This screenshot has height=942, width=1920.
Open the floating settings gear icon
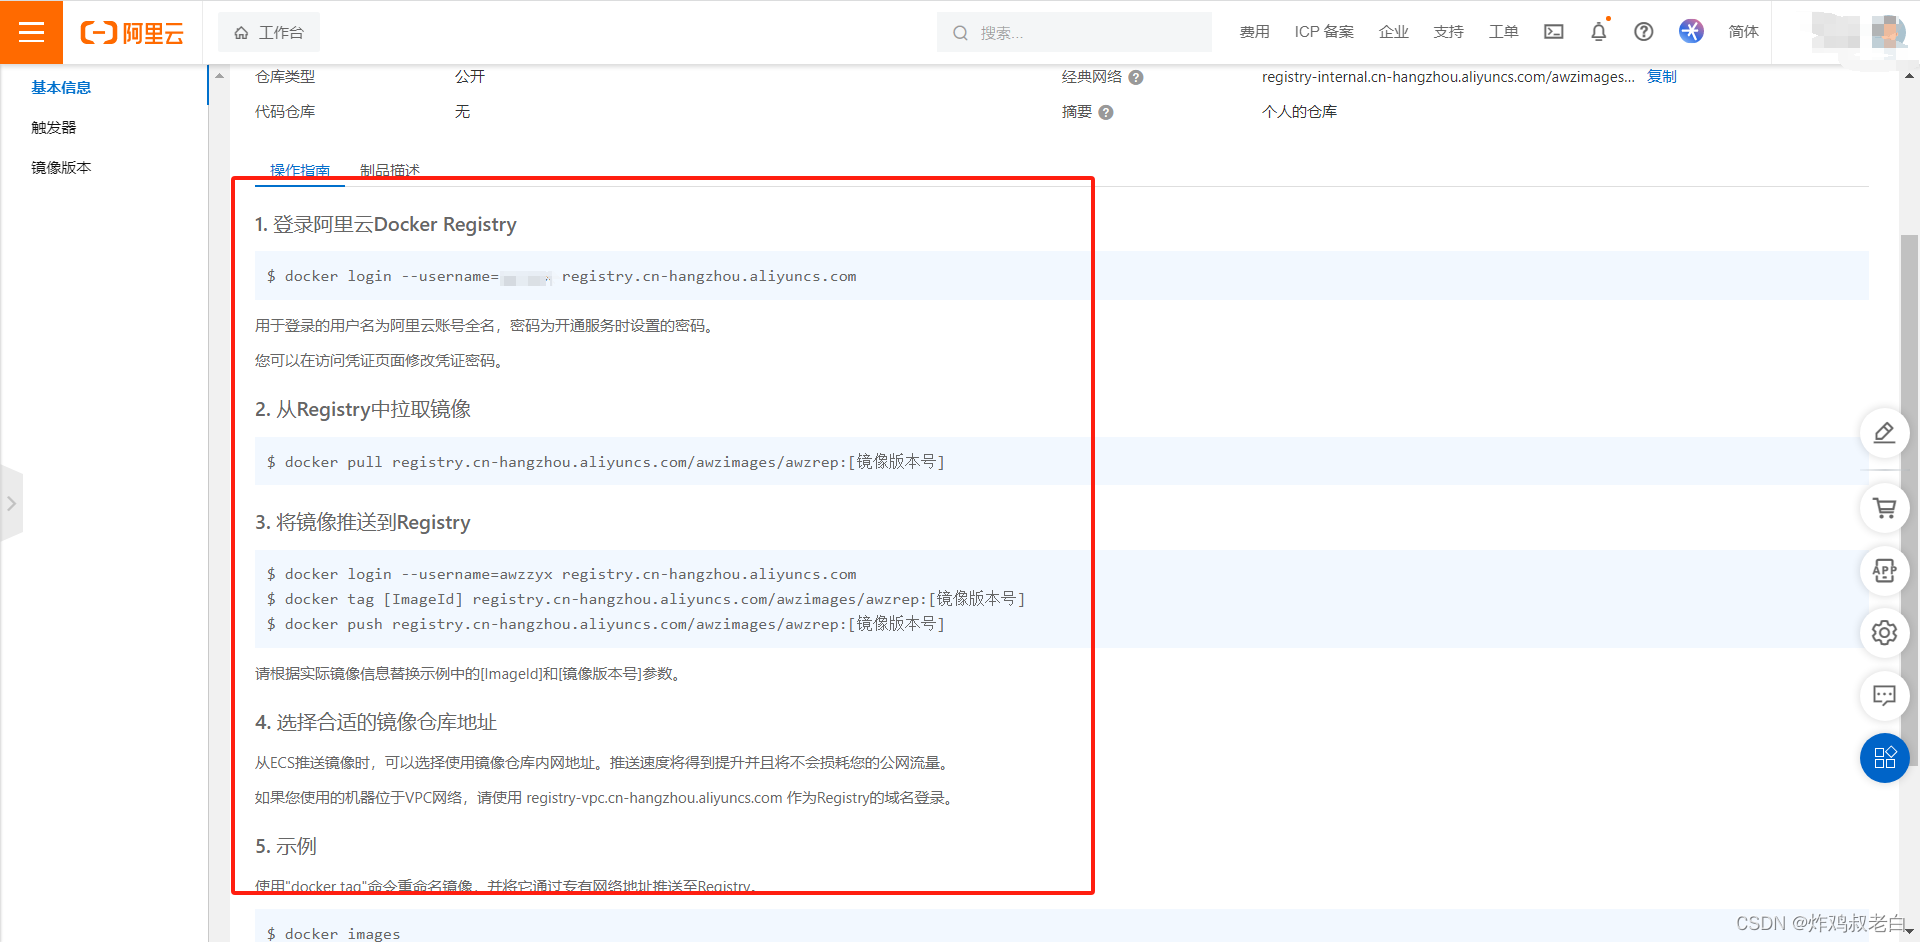(1884, 633)
